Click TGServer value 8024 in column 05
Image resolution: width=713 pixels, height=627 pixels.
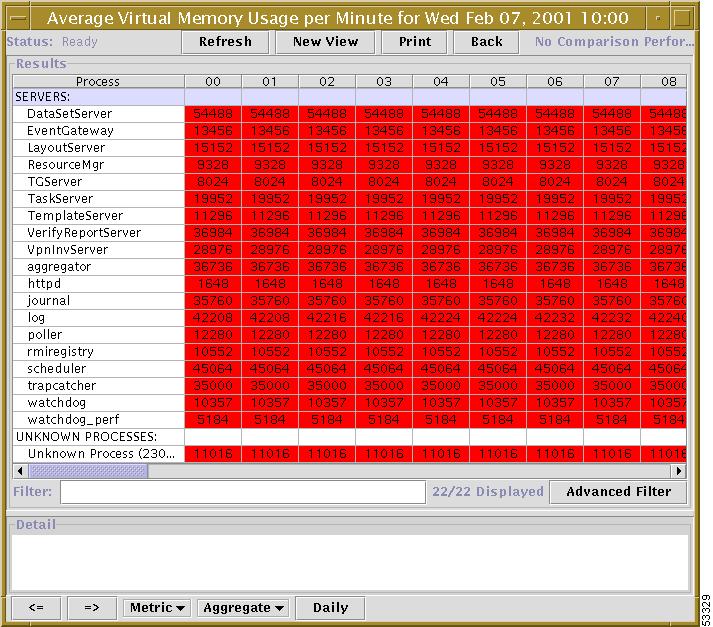coord(498,182)
